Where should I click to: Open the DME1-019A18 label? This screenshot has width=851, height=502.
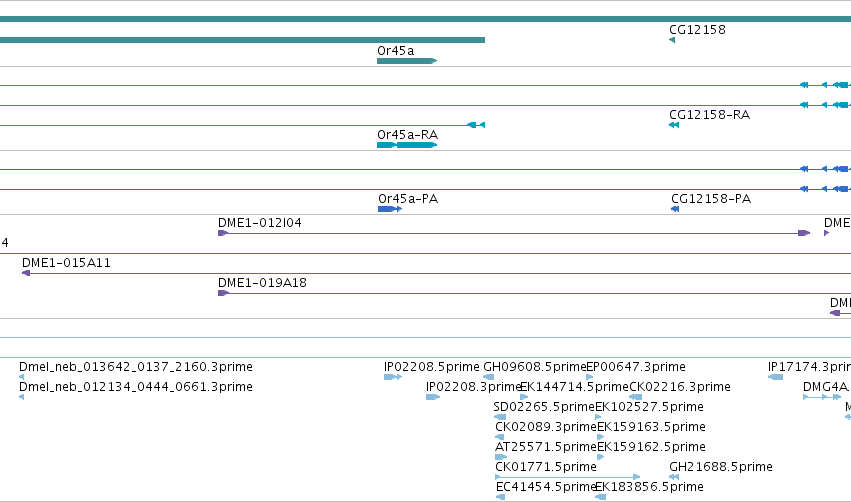click(x=262, y=283)
